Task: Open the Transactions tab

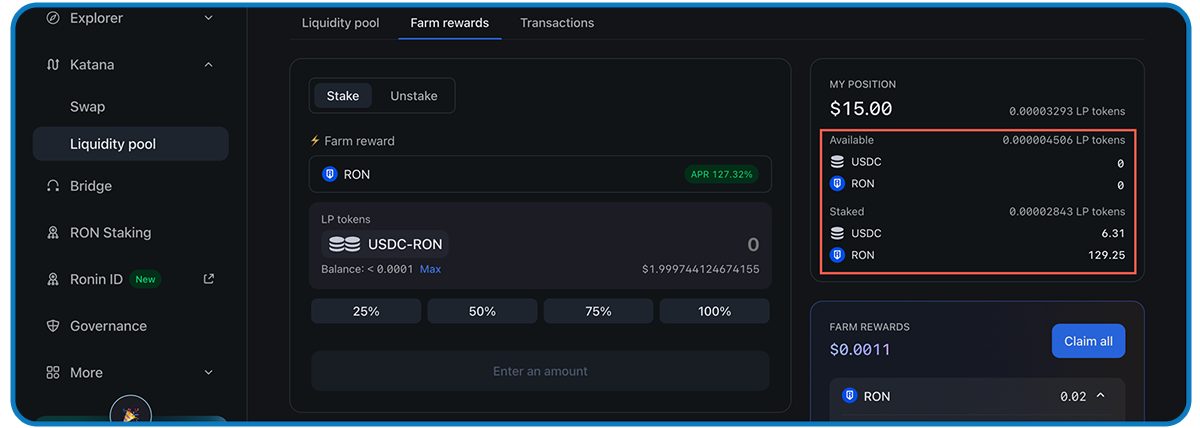Action: coord(557,23)
